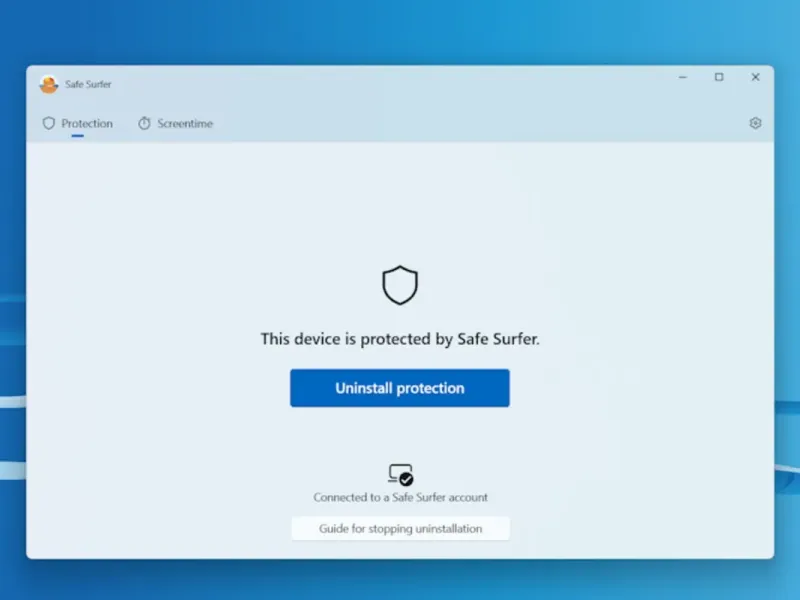
Task: Select the 'This device is protected by Safe Surfer.' text
Action: [400, 339]
